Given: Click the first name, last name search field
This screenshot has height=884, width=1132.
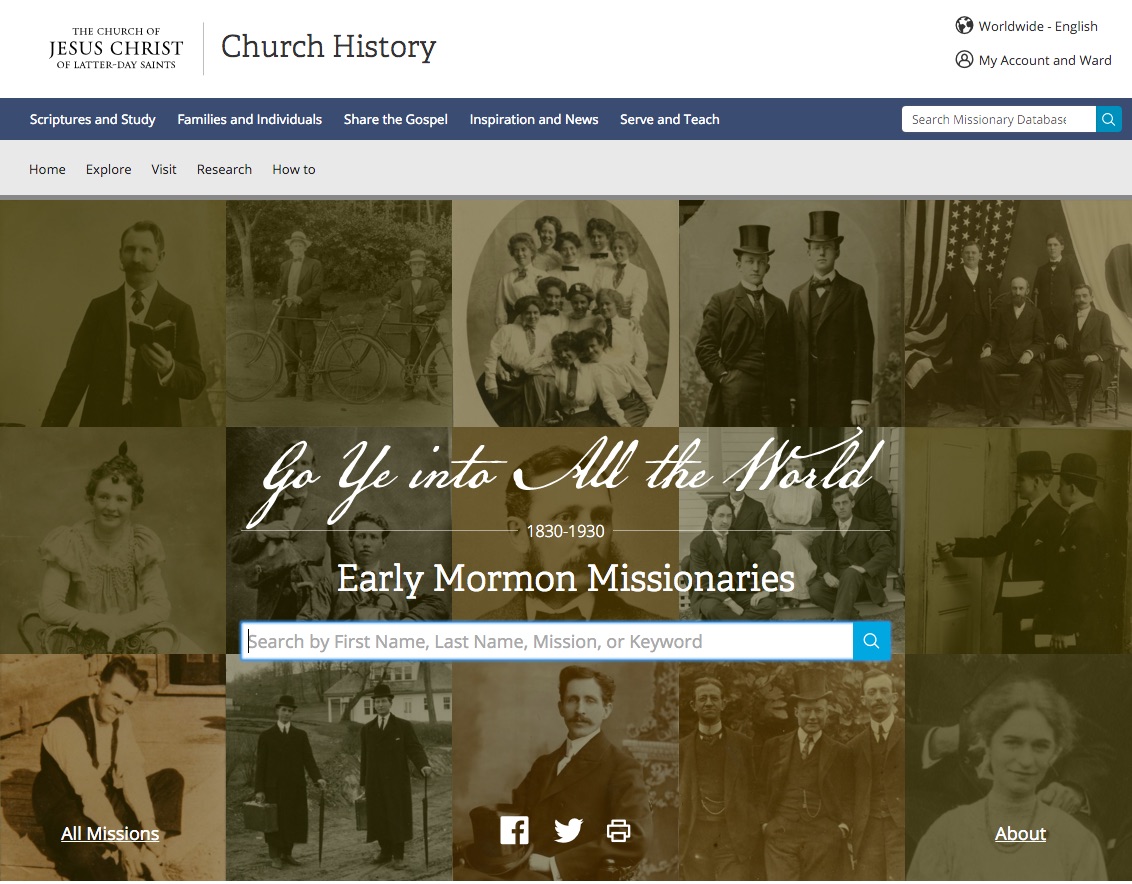Looking at the screenshot, I should pyautogui.click(x=547, y=641).
